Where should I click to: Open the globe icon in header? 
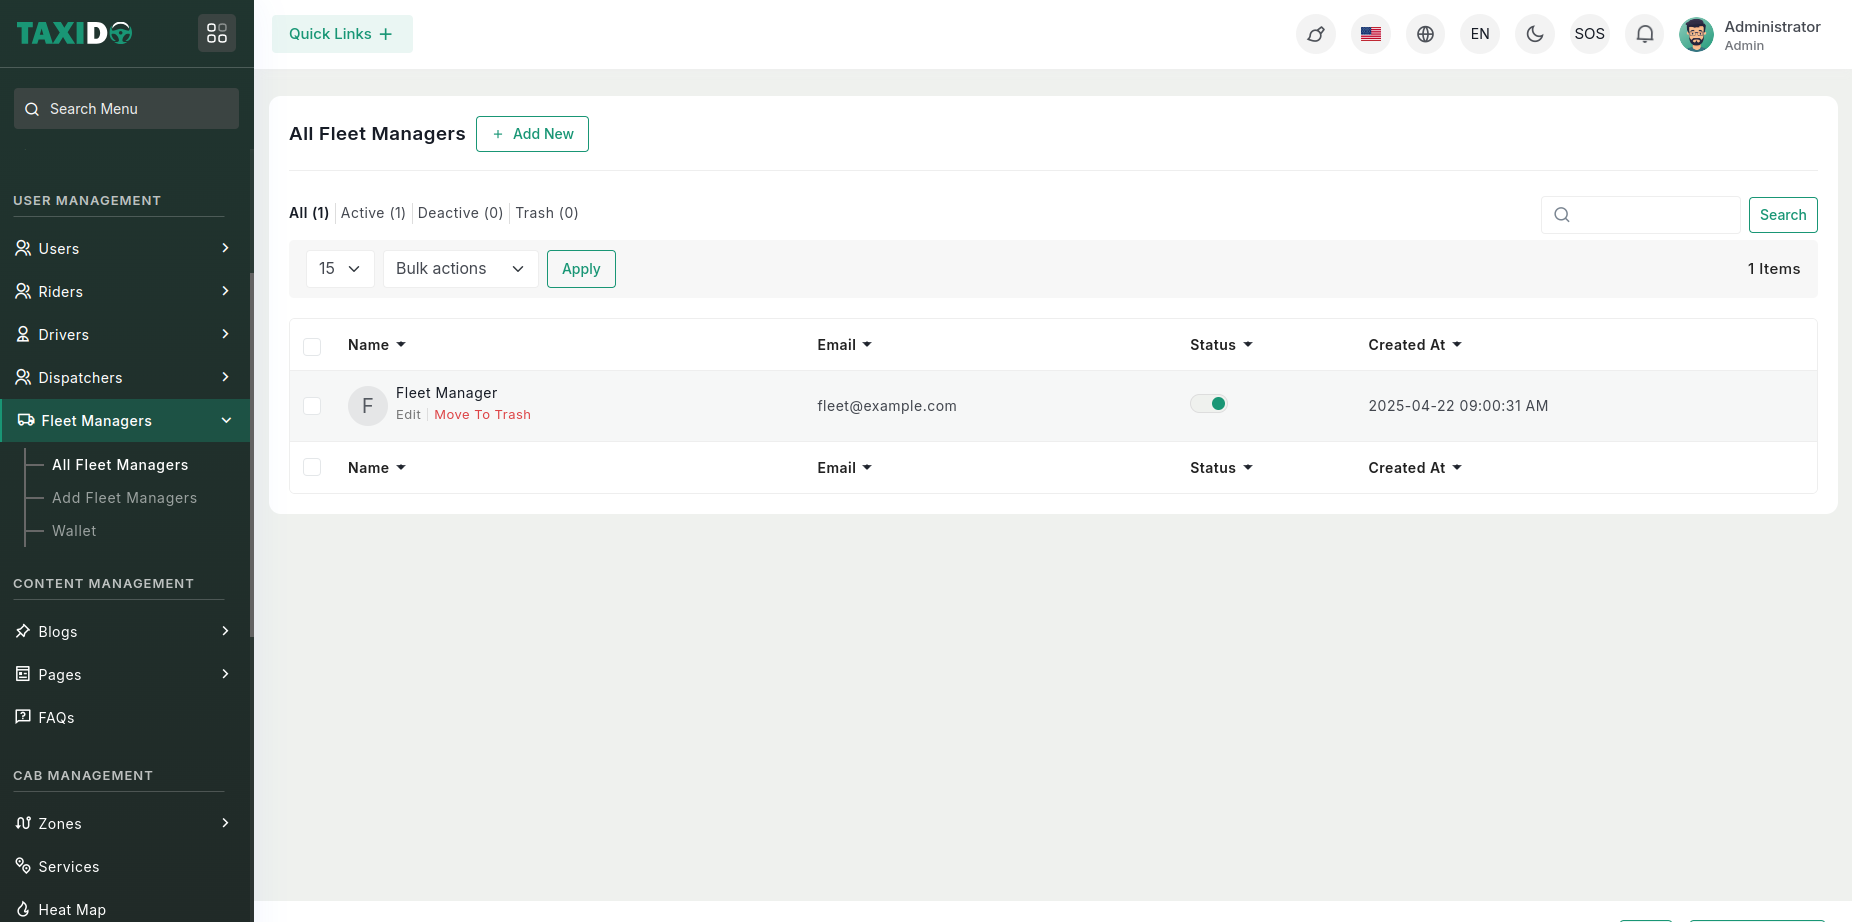[1425, 34]
